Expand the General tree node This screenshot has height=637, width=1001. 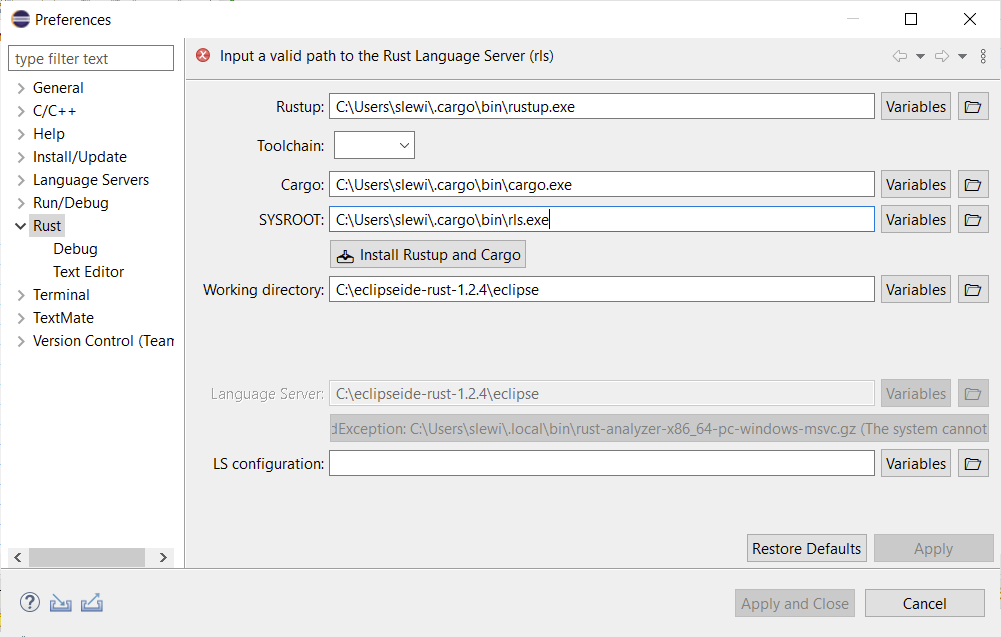(x=21, y=88)
